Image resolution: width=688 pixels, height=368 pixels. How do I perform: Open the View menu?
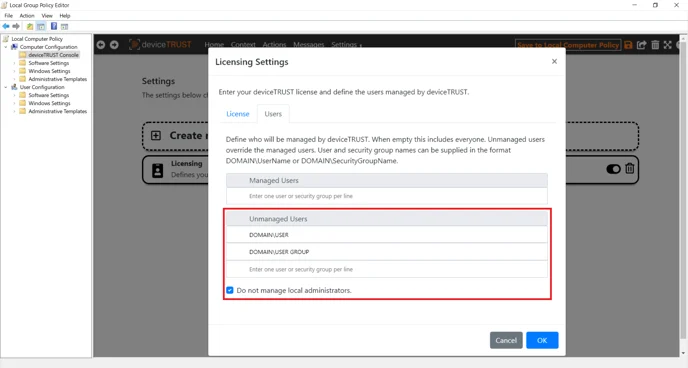47,15
